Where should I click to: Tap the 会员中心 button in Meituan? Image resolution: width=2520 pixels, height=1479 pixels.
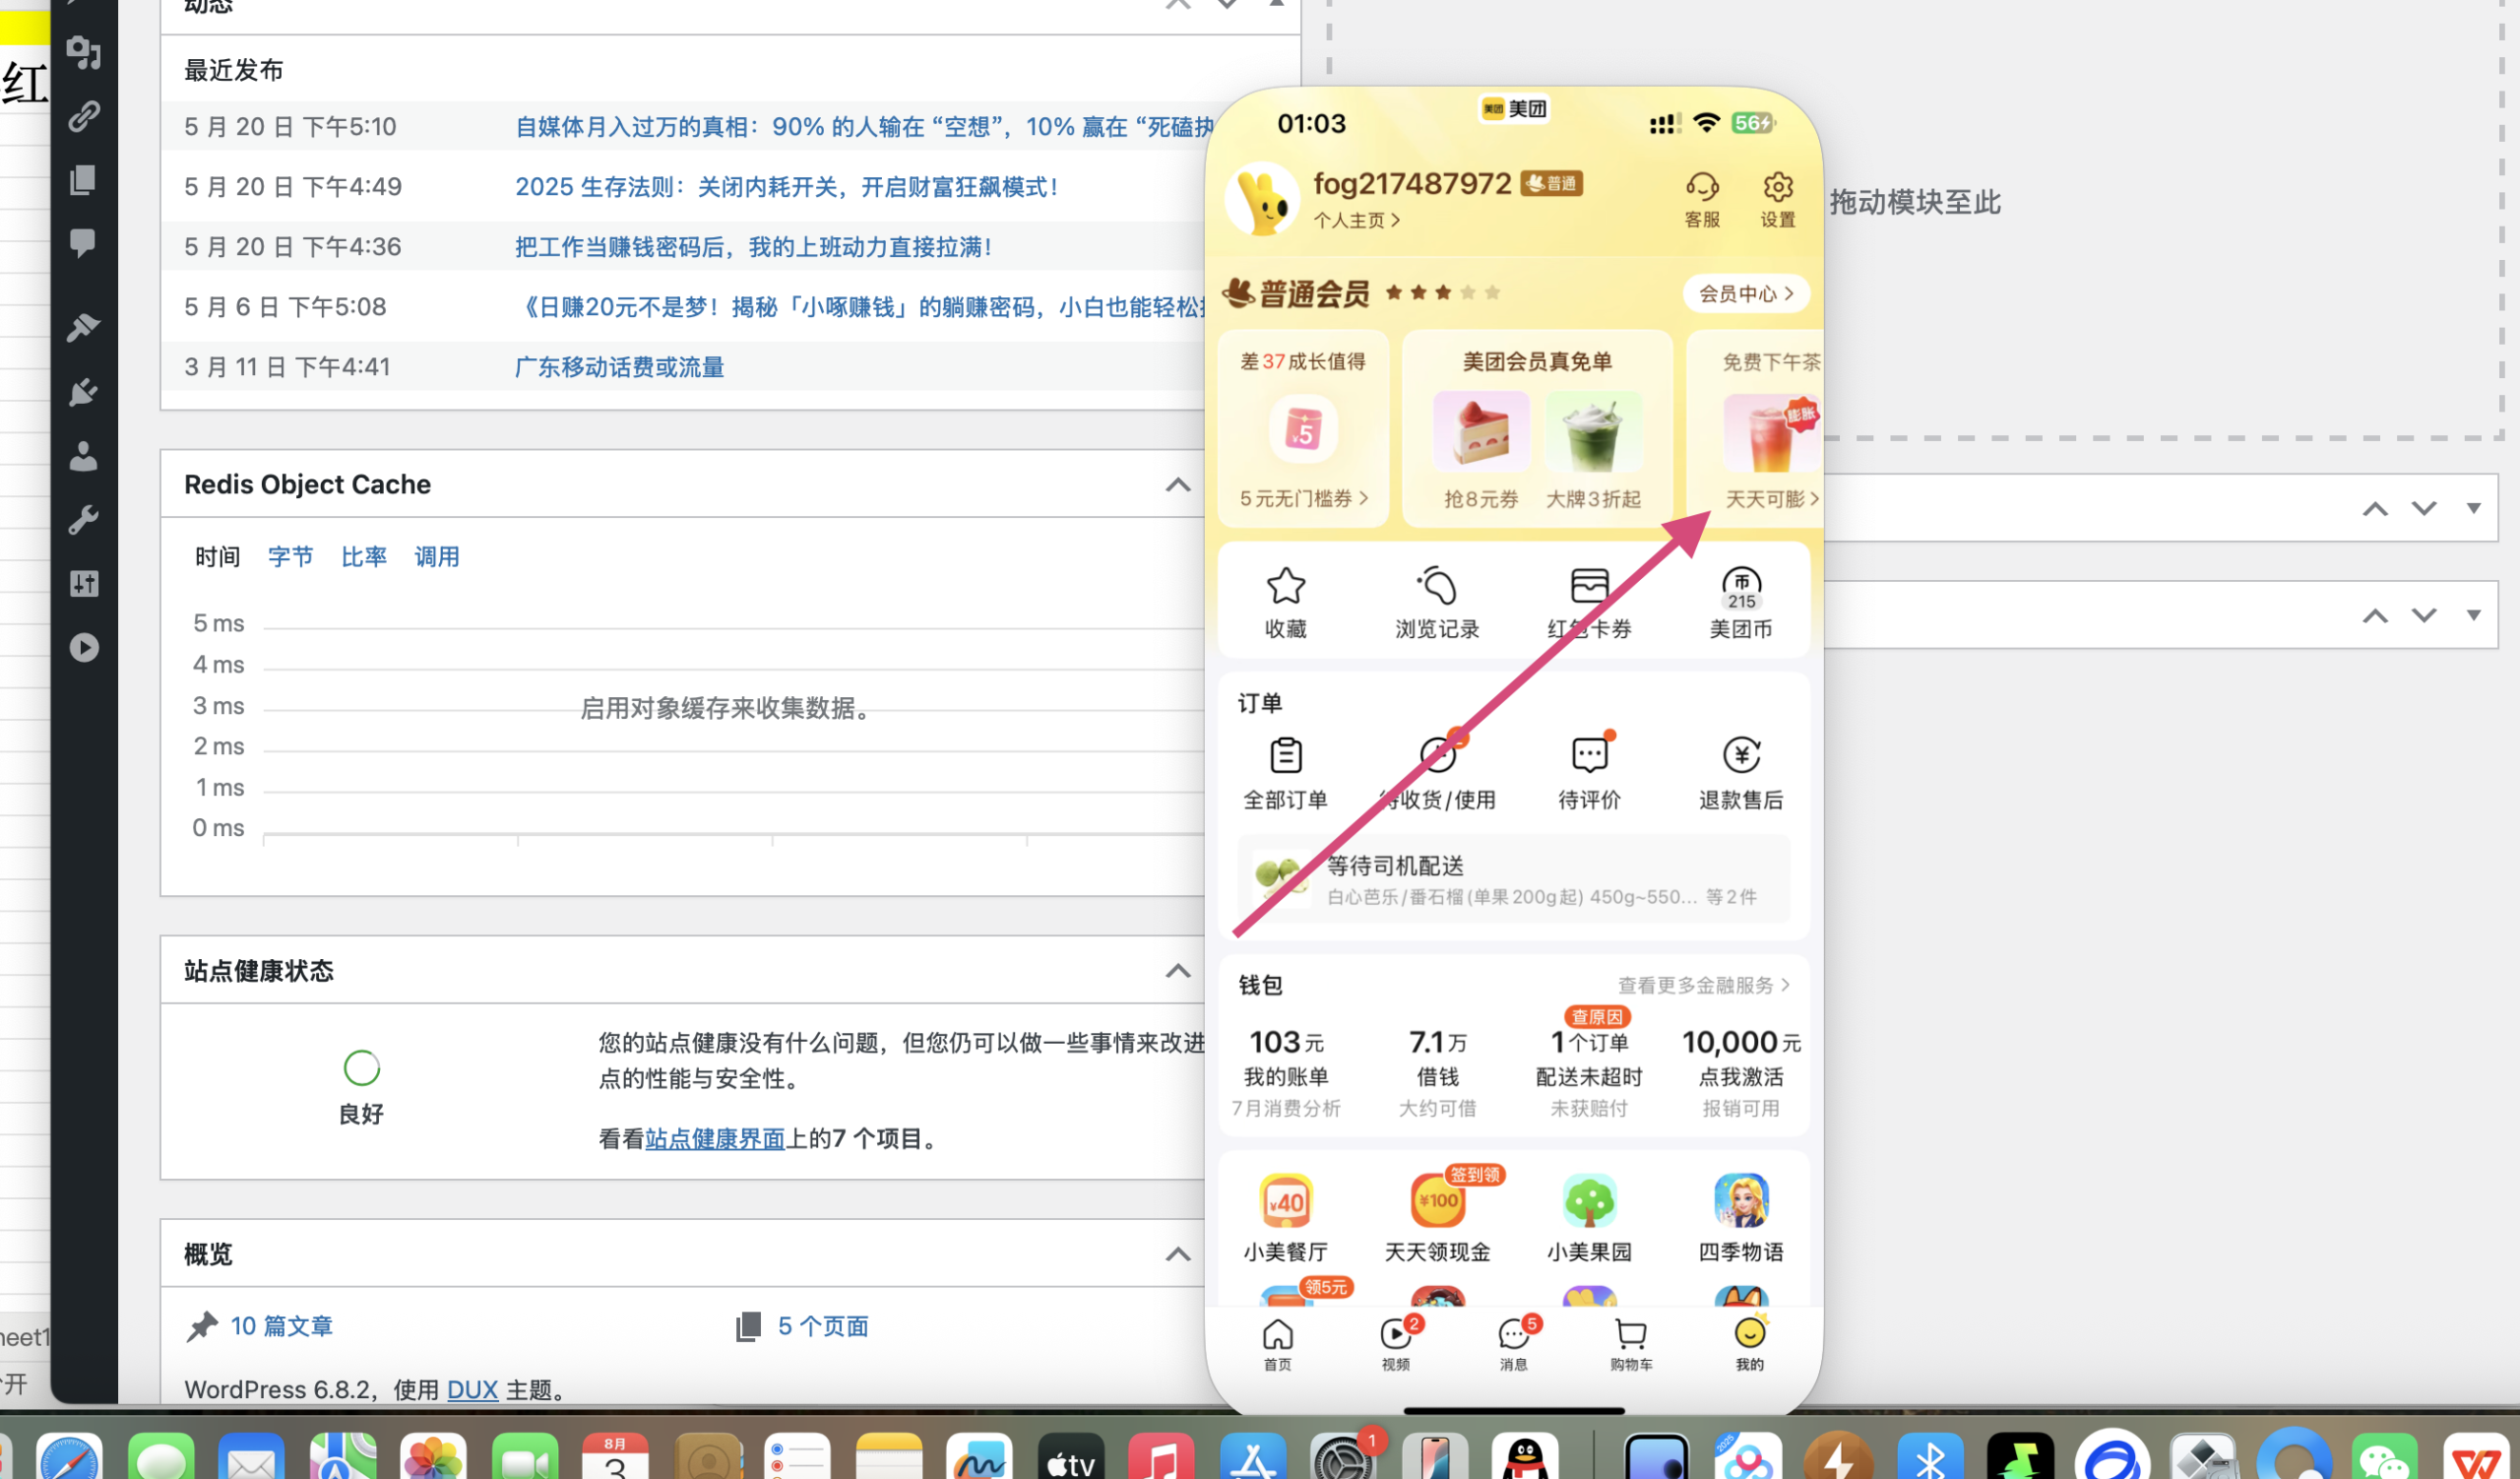pos(1745,294)
